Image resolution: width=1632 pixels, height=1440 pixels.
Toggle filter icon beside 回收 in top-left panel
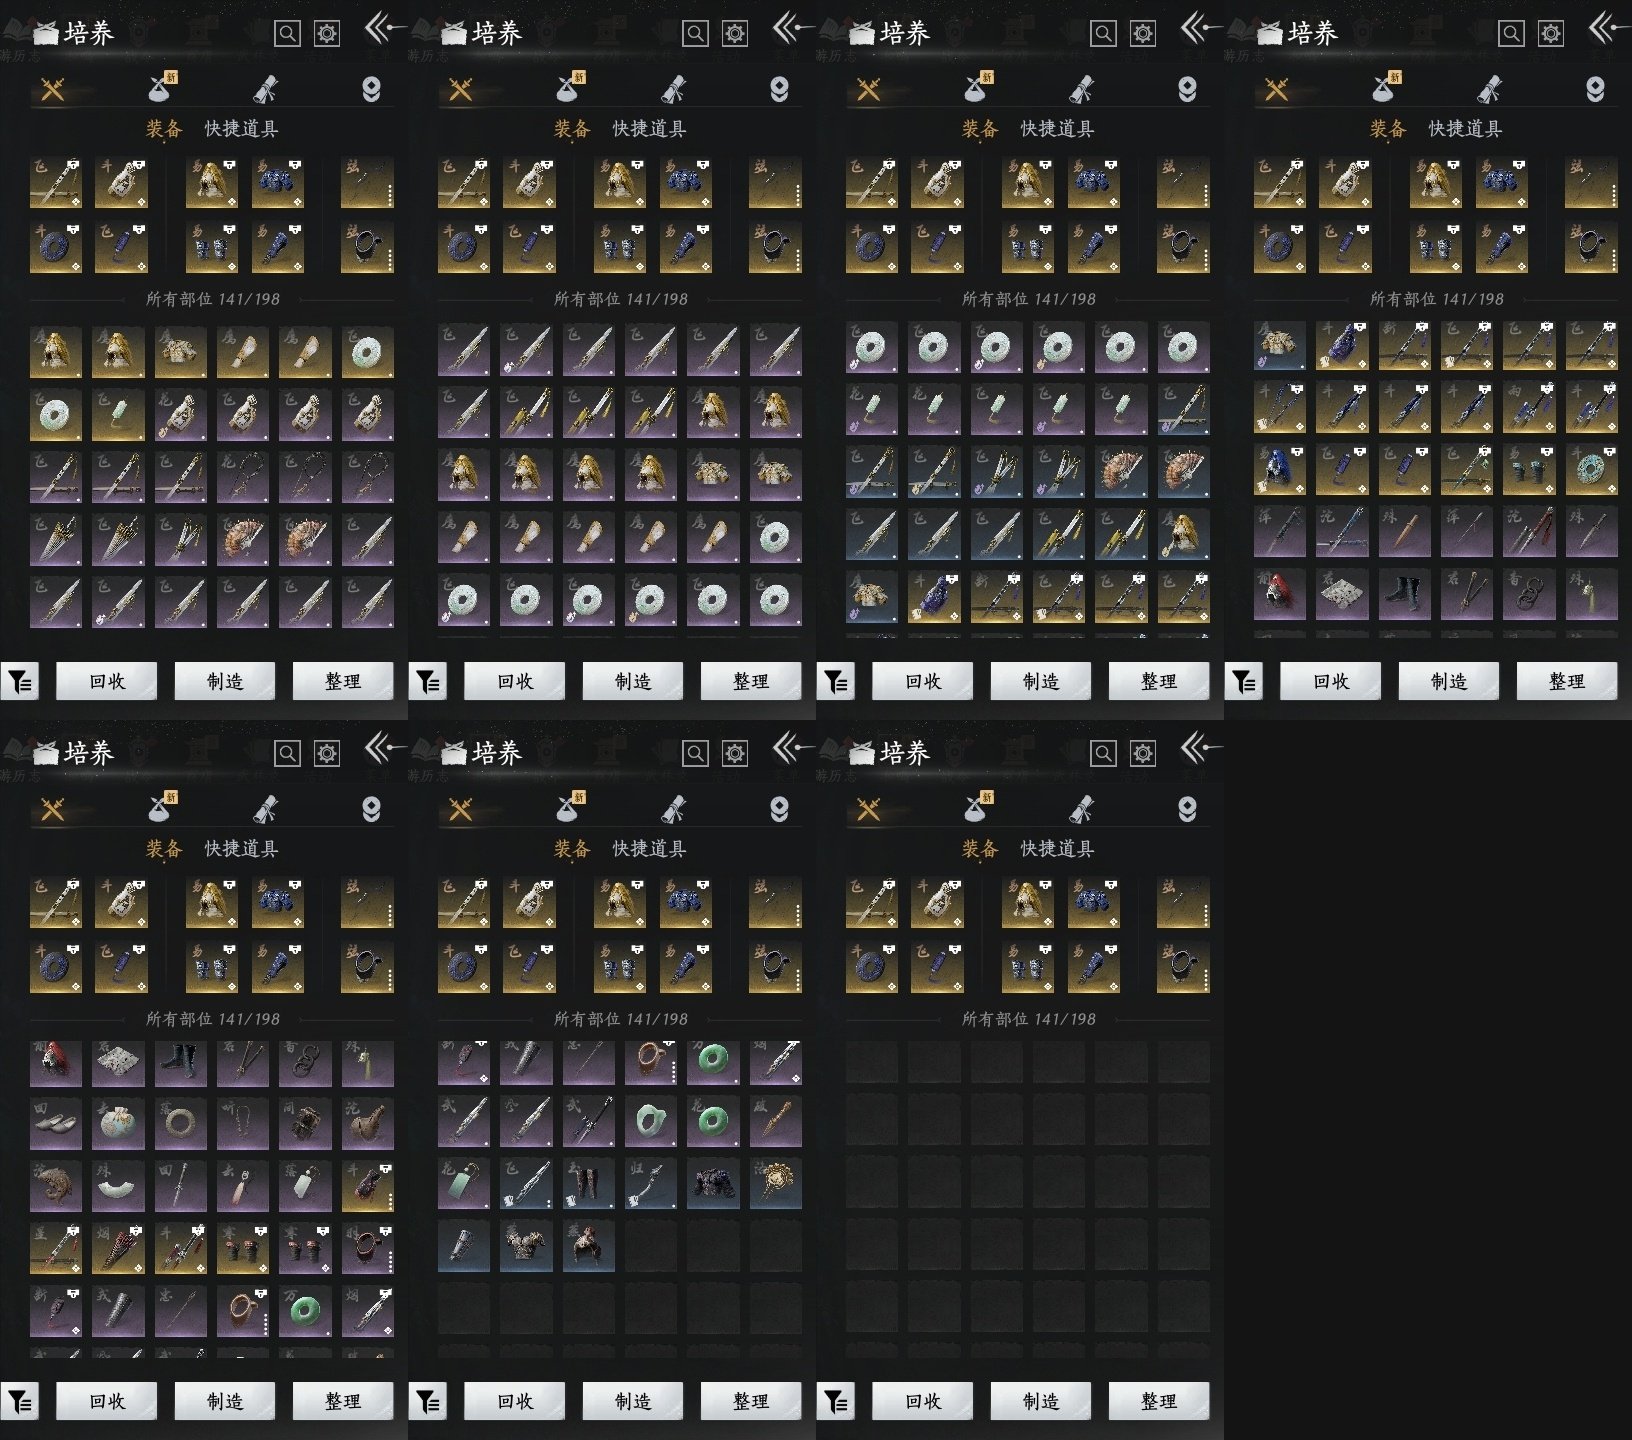[x=20, y=682]
